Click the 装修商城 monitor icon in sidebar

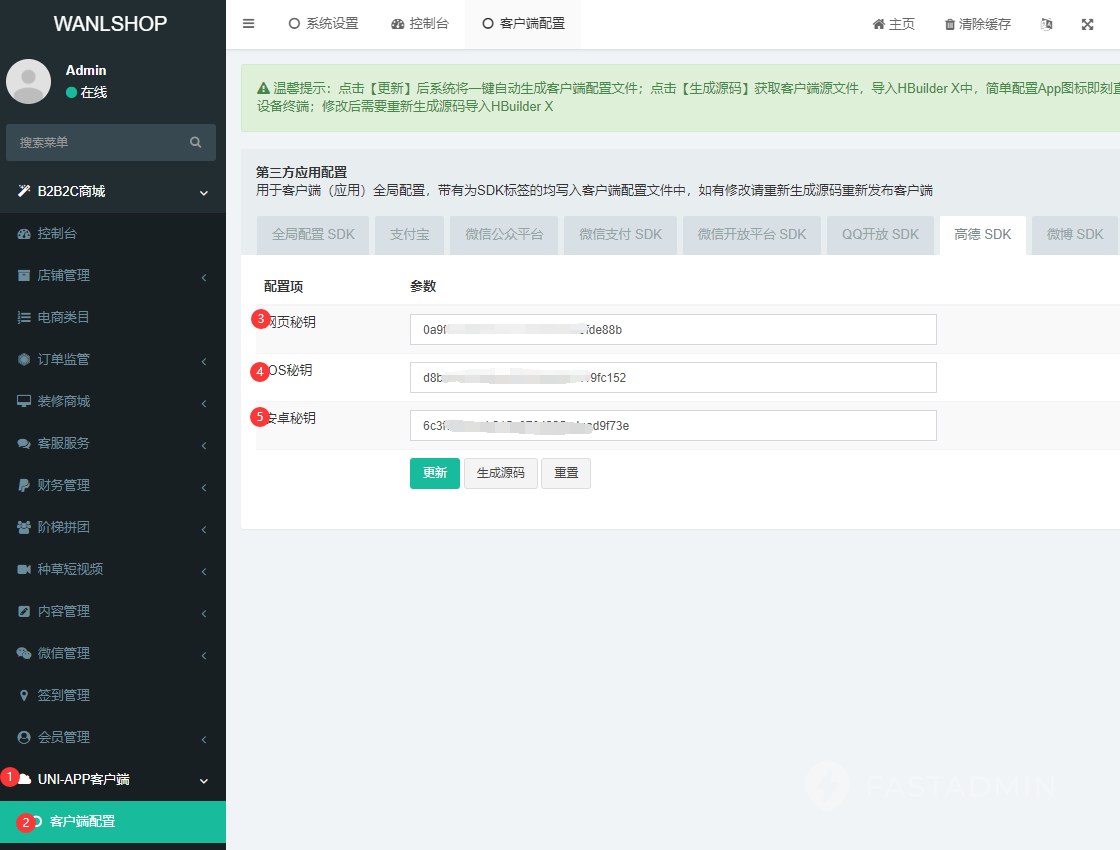click(x=24, y=401)
